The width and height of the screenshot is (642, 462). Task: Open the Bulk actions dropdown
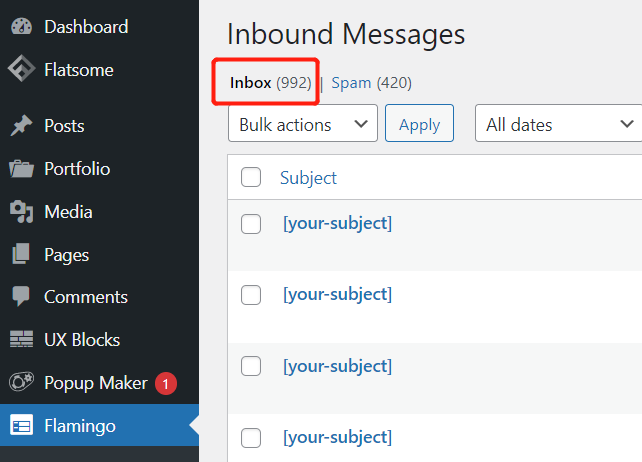303,125
